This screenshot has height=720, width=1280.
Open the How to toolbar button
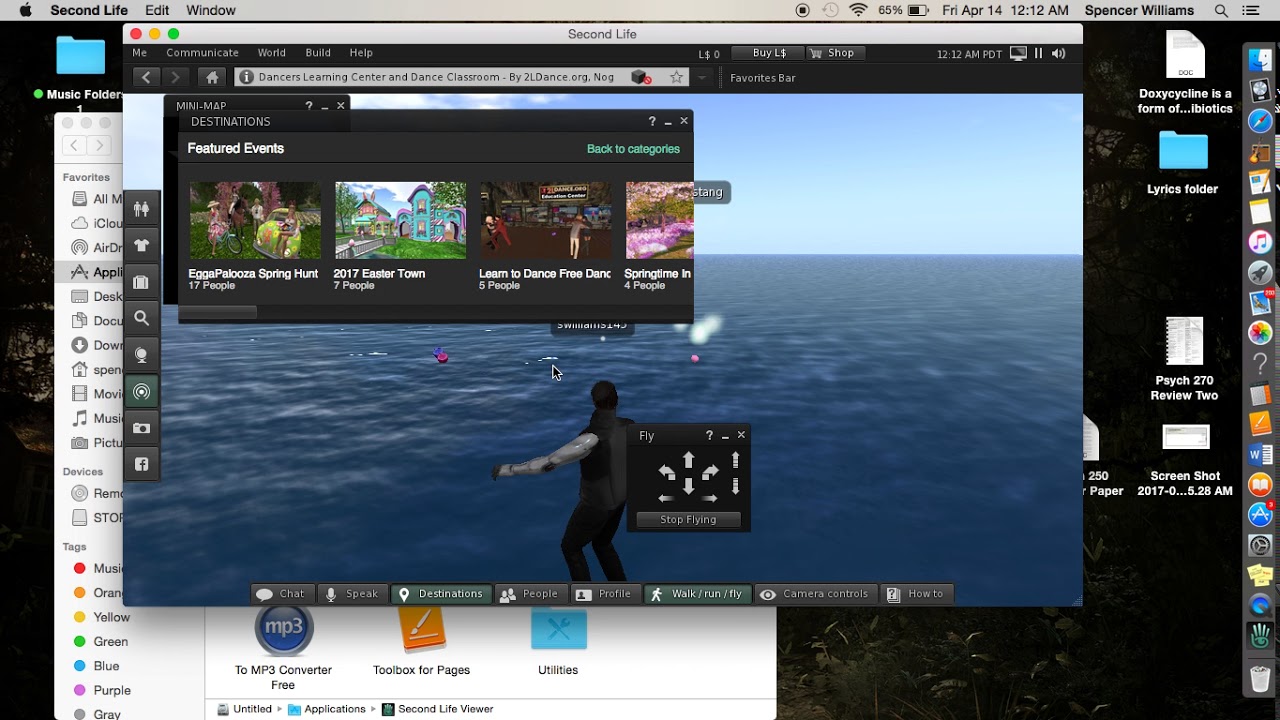pyautogui.click(x=916, y=594)
